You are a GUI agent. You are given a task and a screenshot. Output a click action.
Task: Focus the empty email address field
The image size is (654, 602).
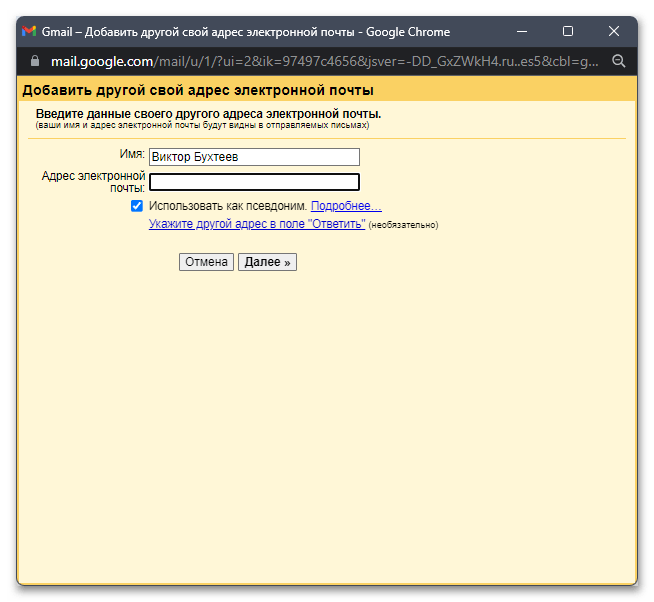point(254,182)
